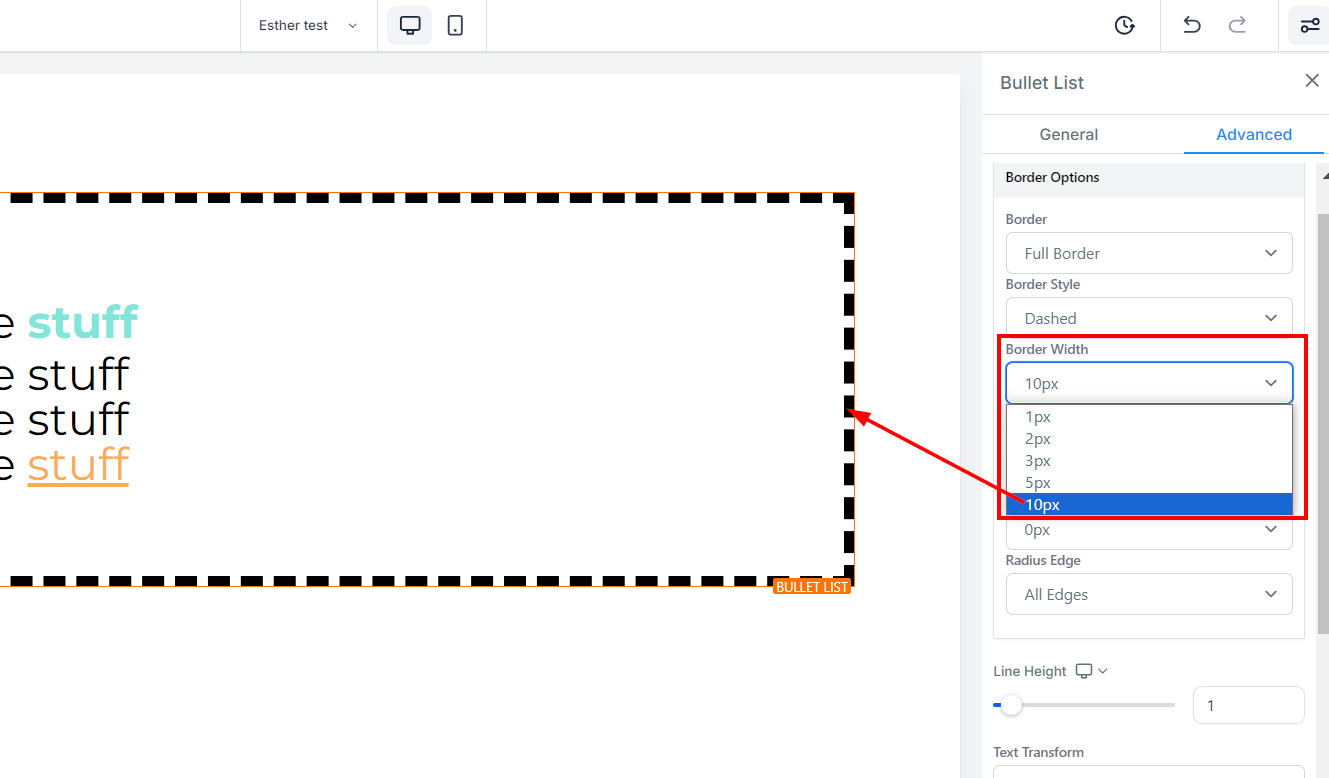Click the orange underlined stuff link
The height and width of the screenshot is (778, 1329).
point(78,466)
